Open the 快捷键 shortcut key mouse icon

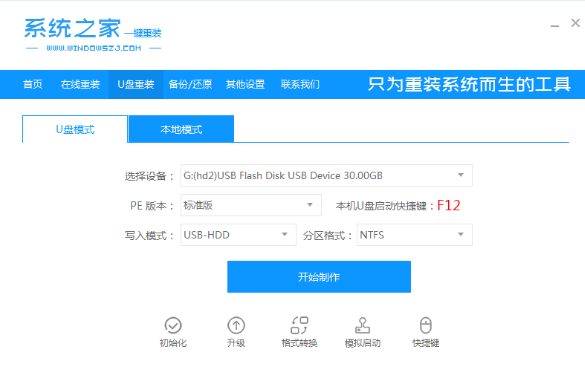[x=426, y=325]
